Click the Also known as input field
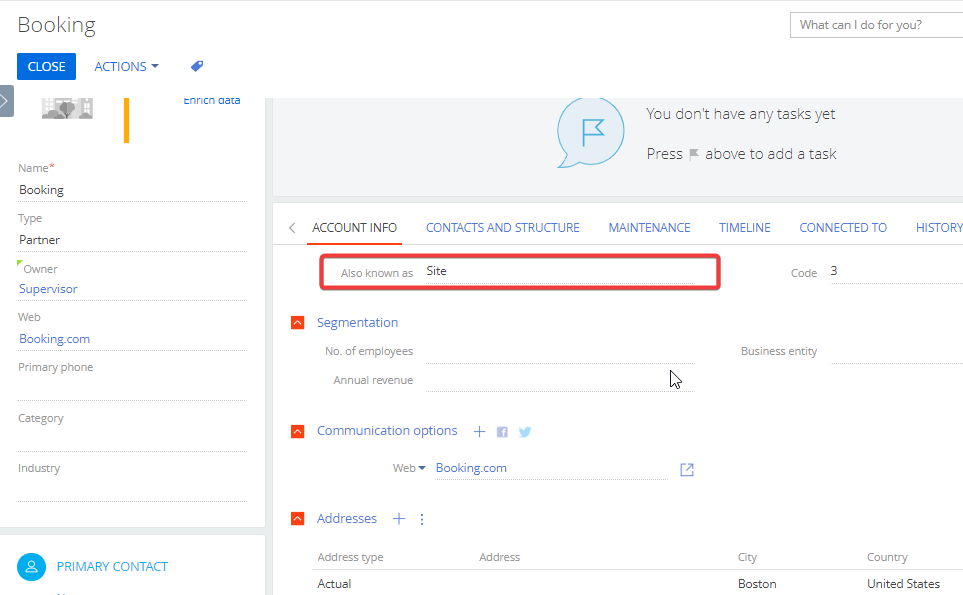 tap(559, 271)
